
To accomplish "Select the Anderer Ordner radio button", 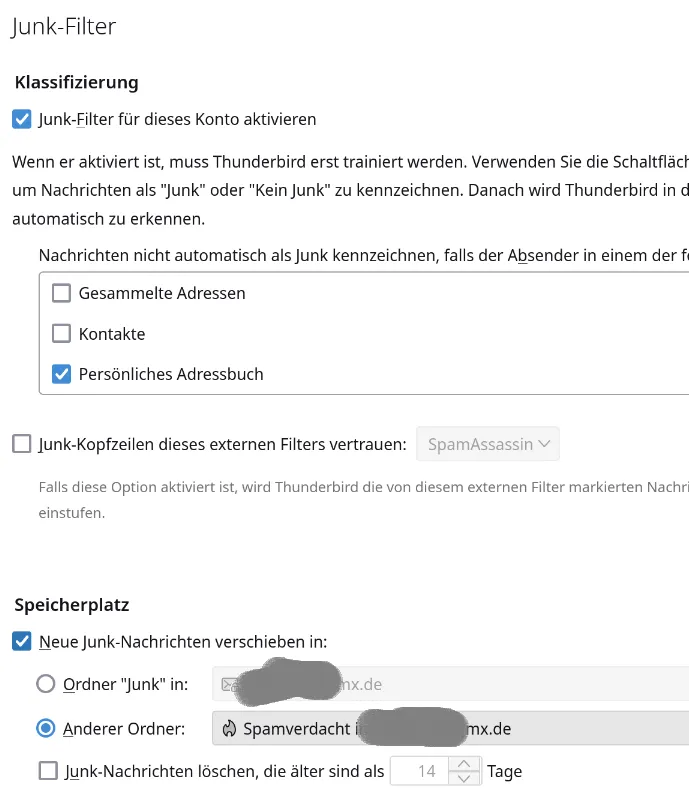I will [x=46, y=729].
